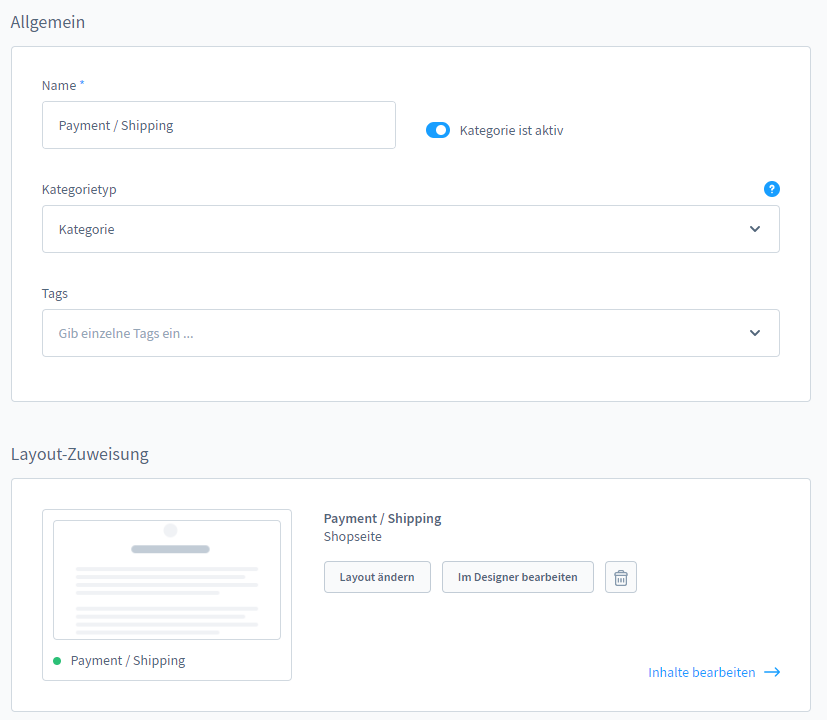Open the Kategorietyp dropdown
The image size is (827, 720).
pyautogui.click(x=410, y=229)
